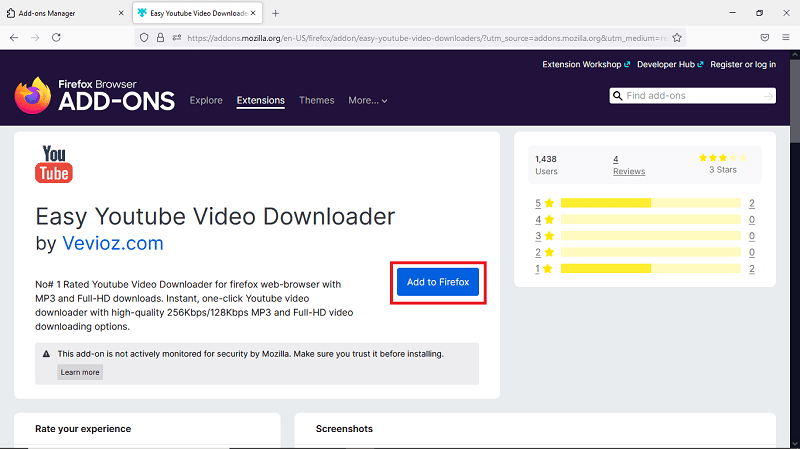Click the Easy Youtube Video Downloader heading
This screenshot has width=800, height=449.
point(215,216)
